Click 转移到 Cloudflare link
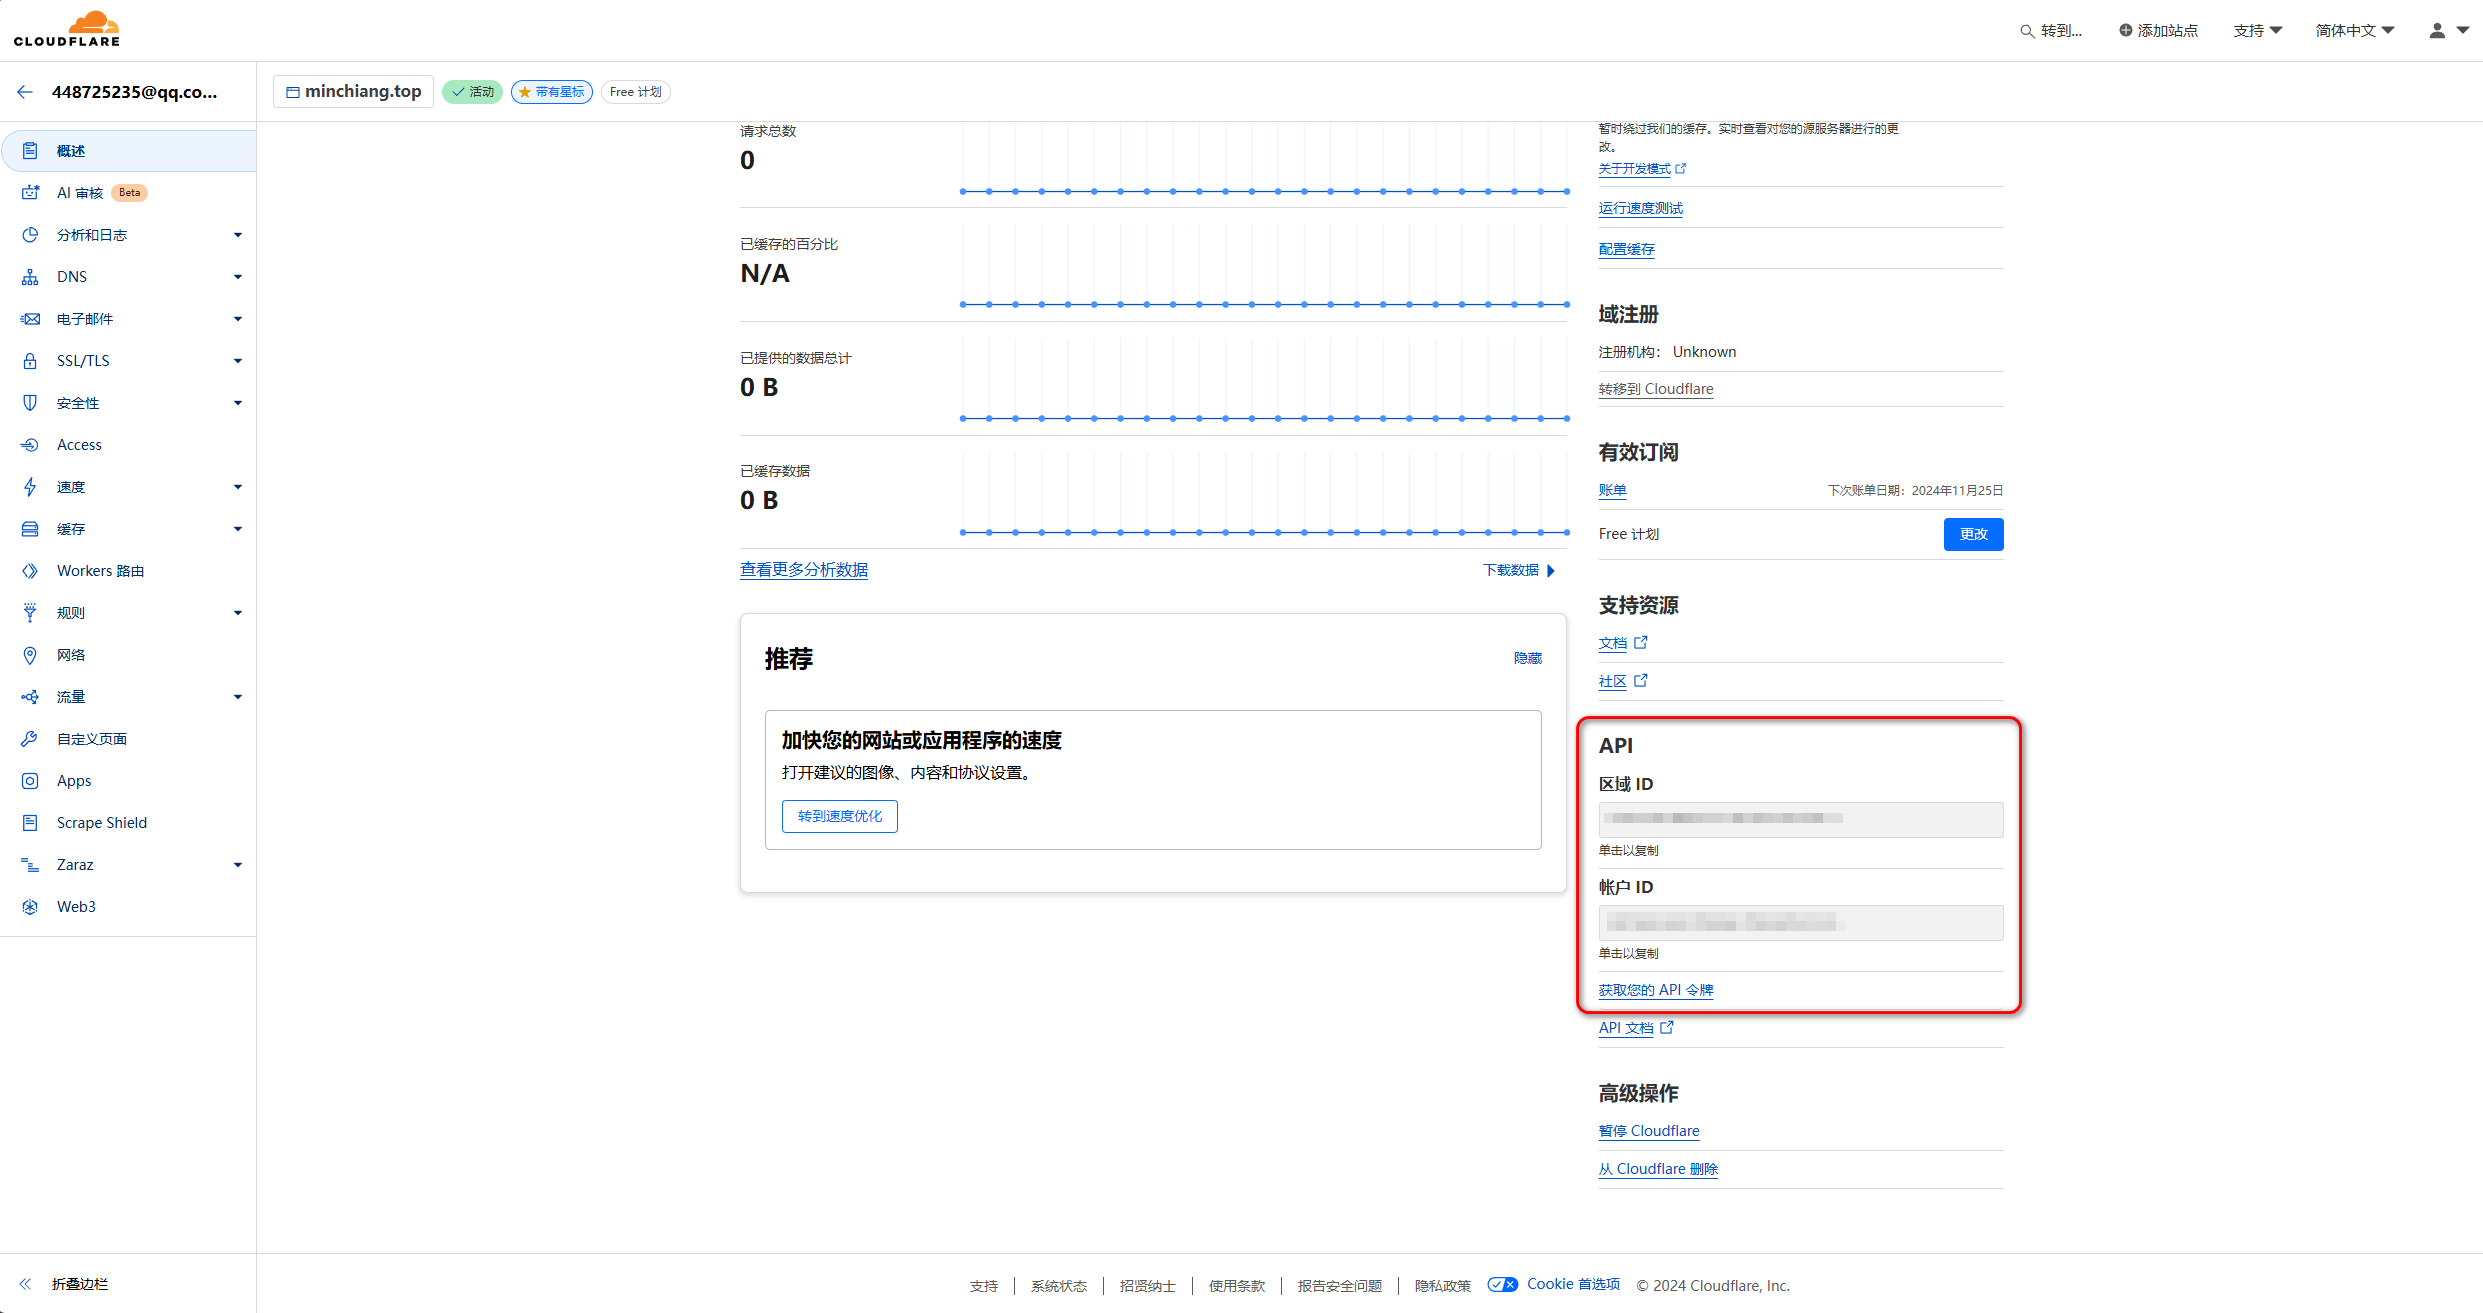Screen dimensions: 2483x1313 pyautogui.click(x=1655, y=389)
